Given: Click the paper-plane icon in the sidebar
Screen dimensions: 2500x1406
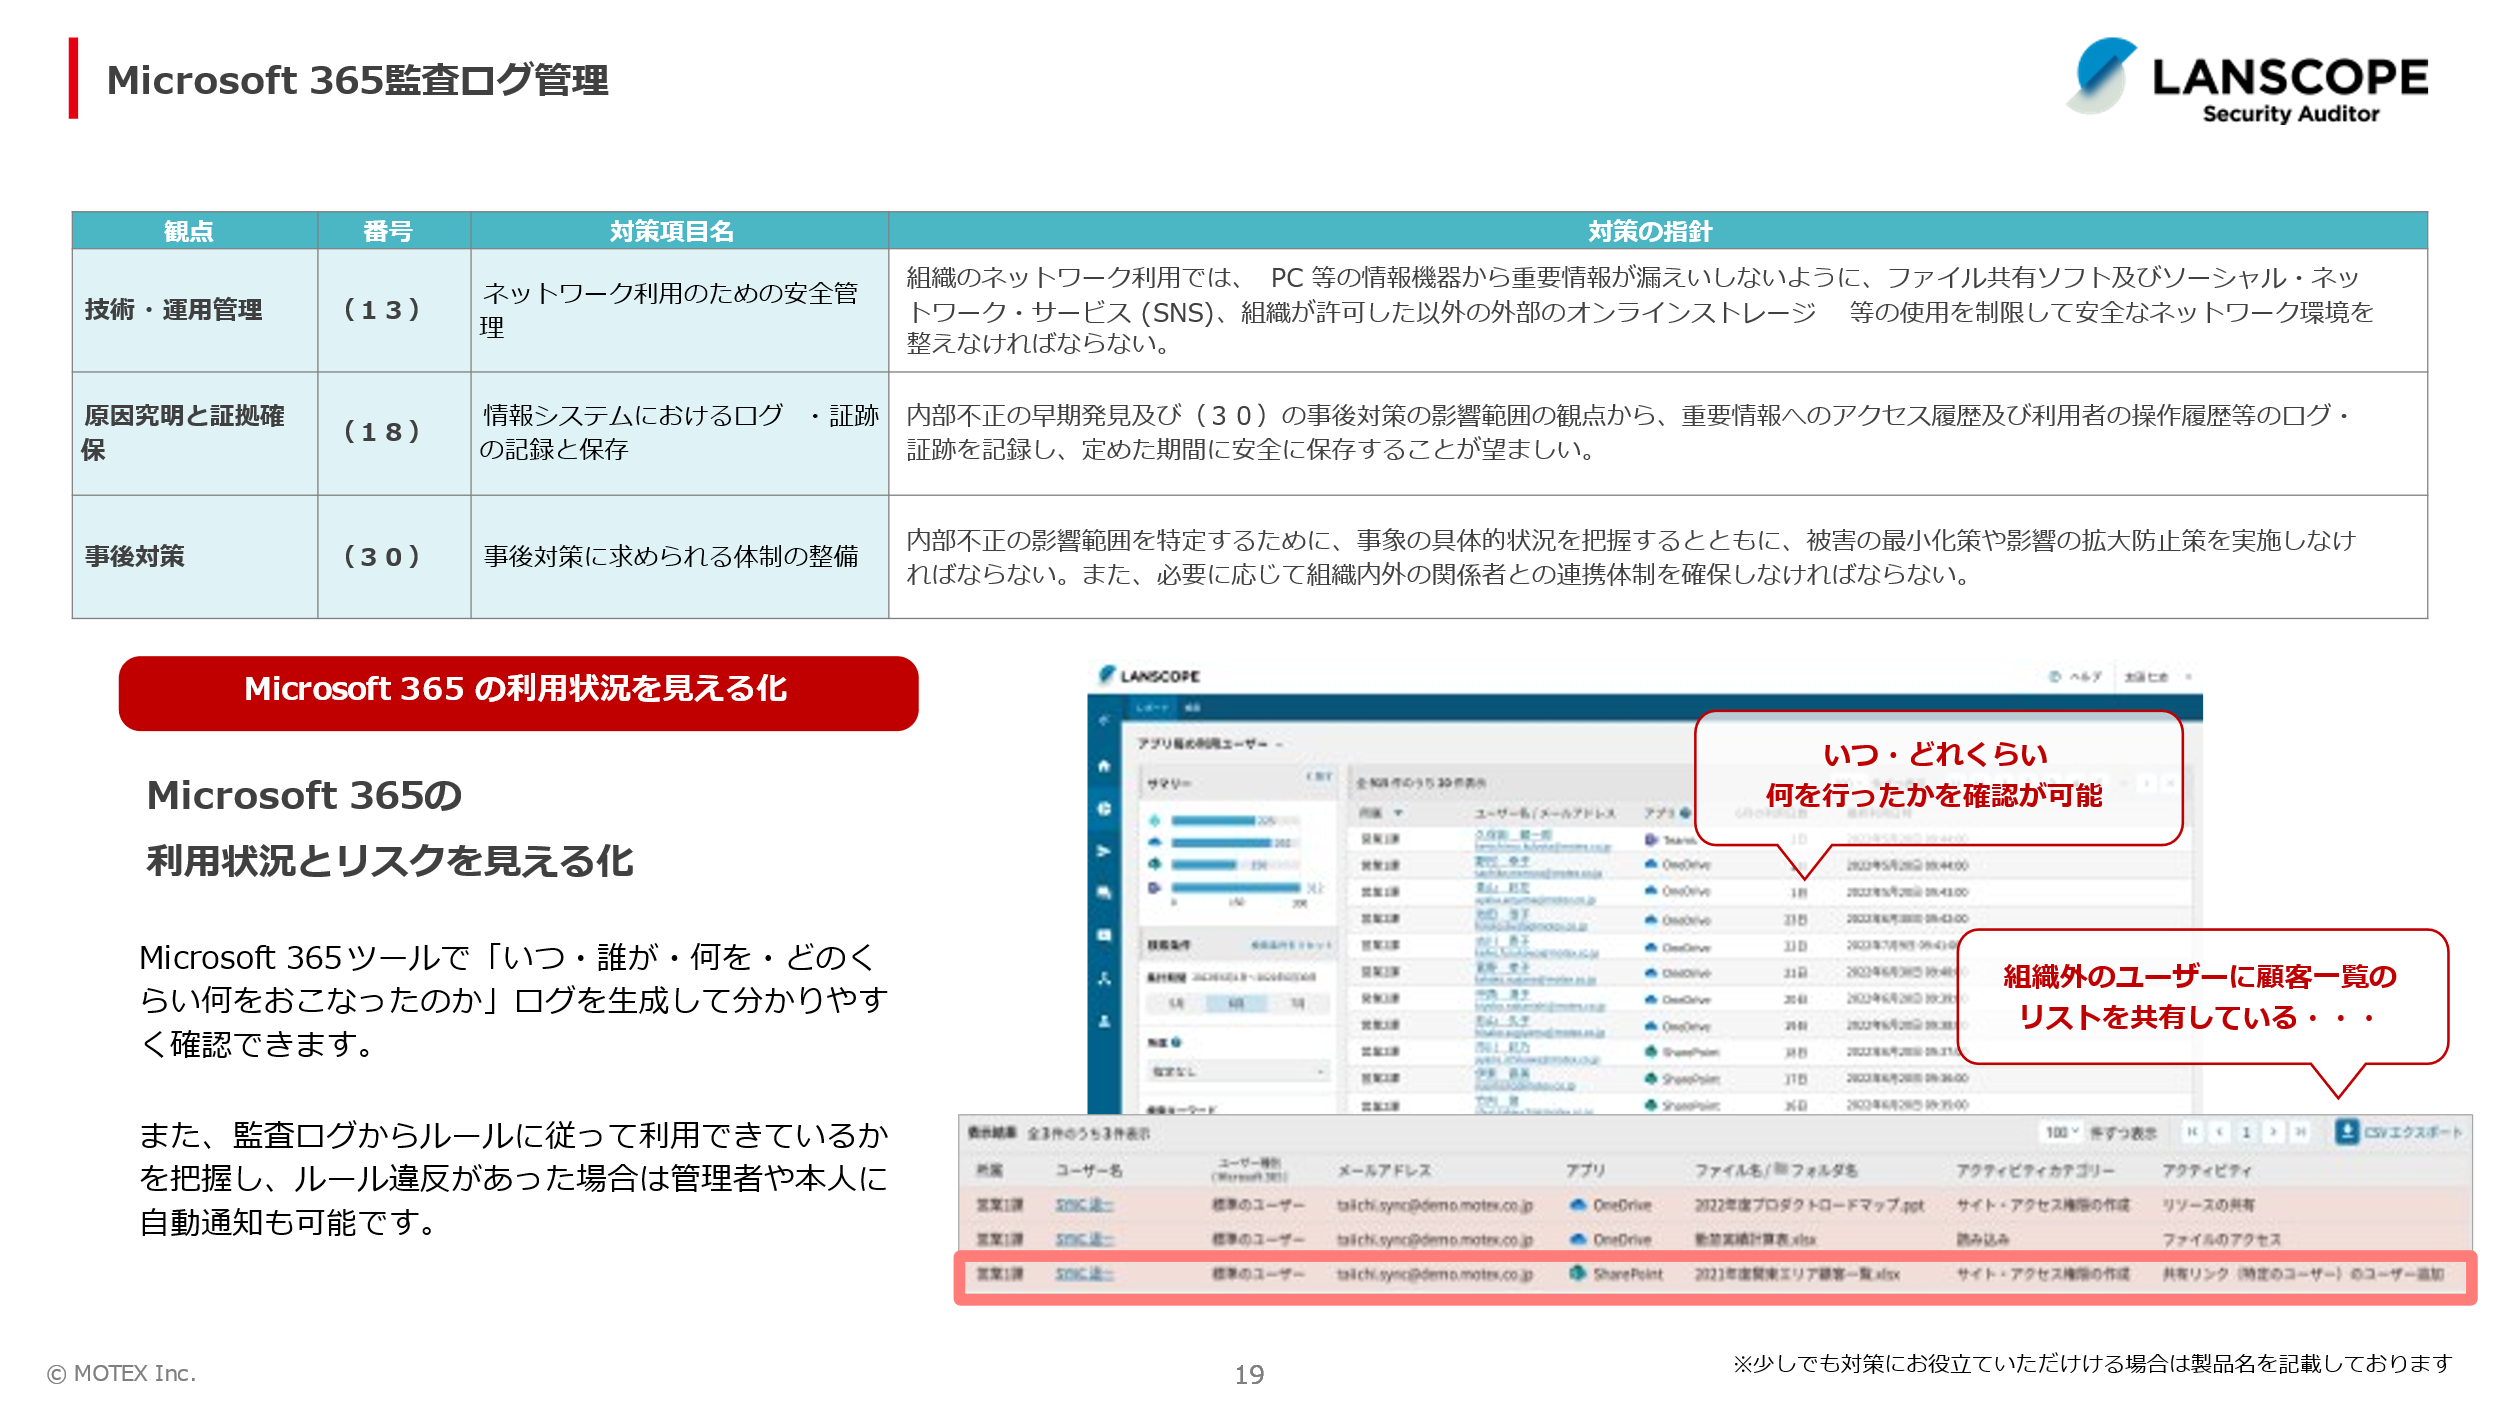Looking at the screenshot, I should 1104,851.
